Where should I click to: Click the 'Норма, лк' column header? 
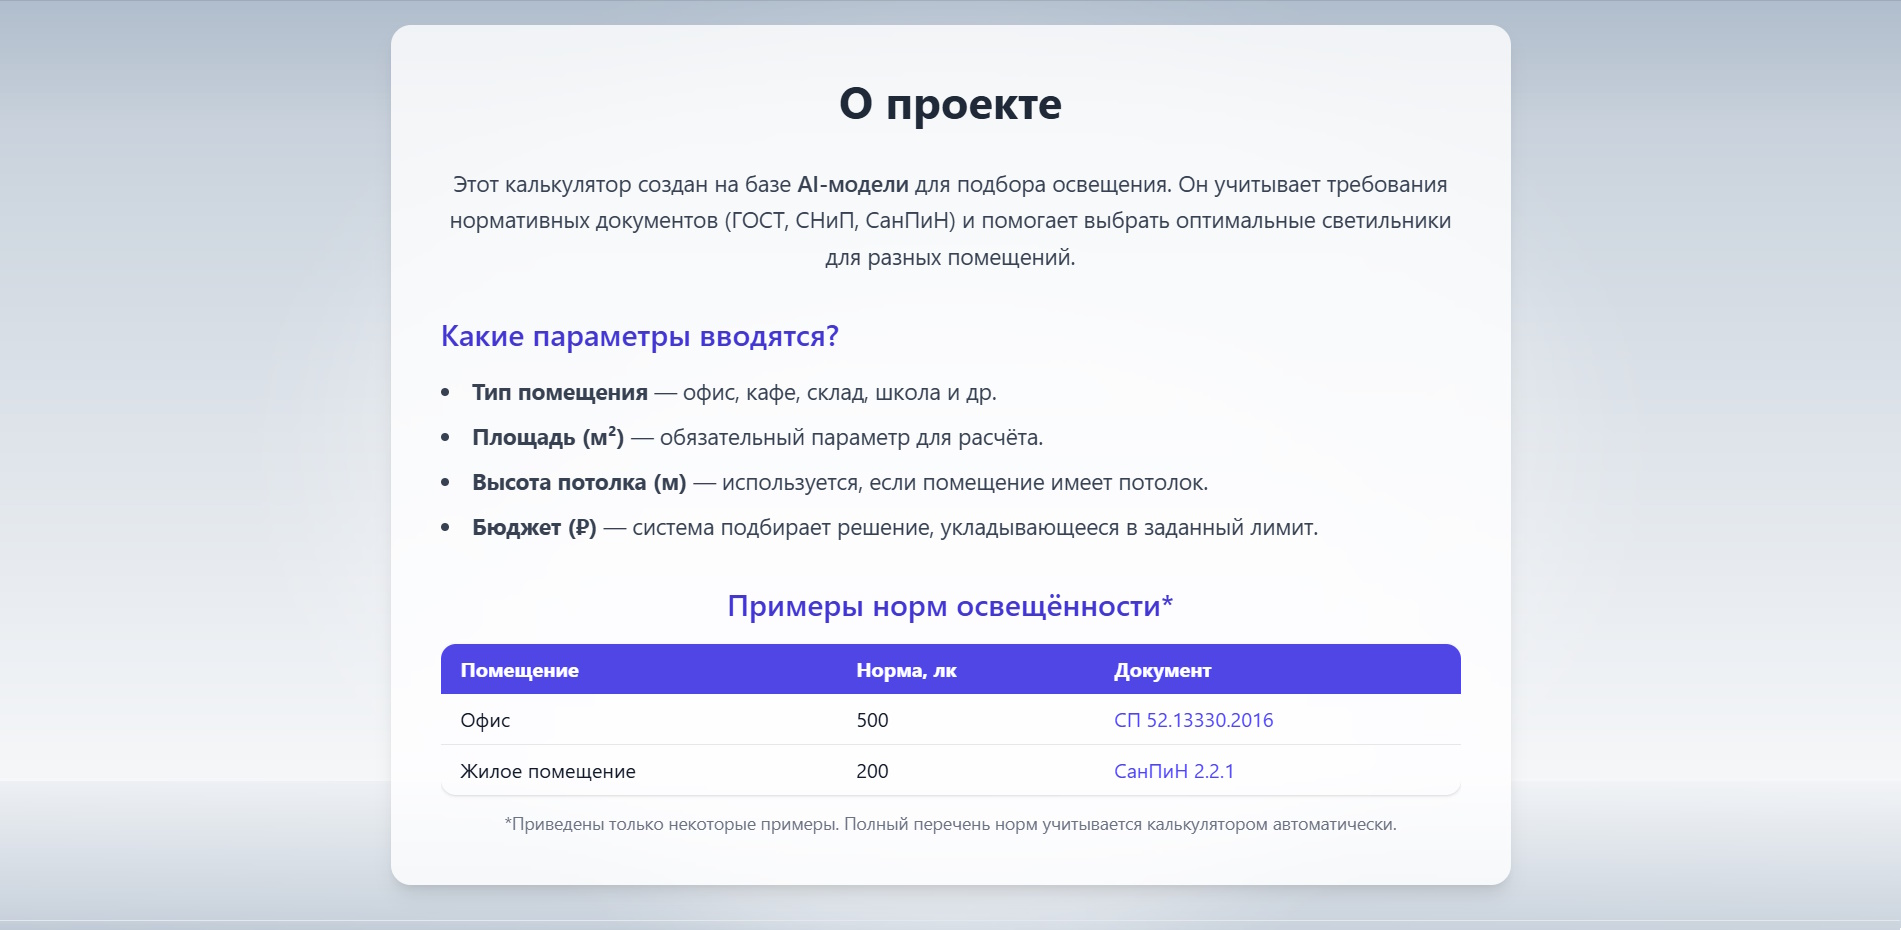906,670
